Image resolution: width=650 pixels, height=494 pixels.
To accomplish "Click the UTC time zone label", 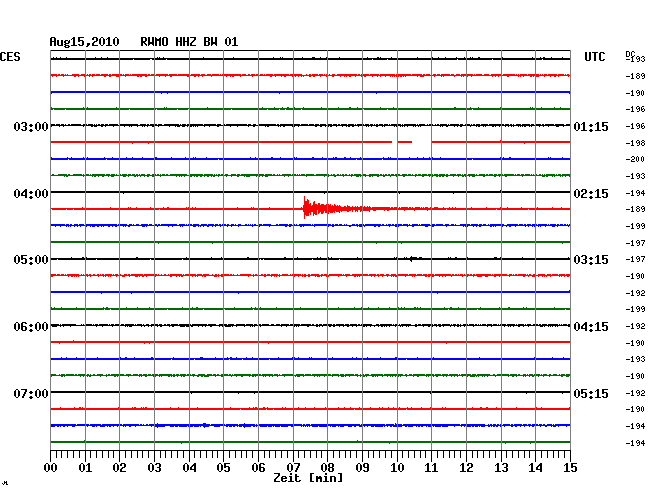I will pos(594,57).
